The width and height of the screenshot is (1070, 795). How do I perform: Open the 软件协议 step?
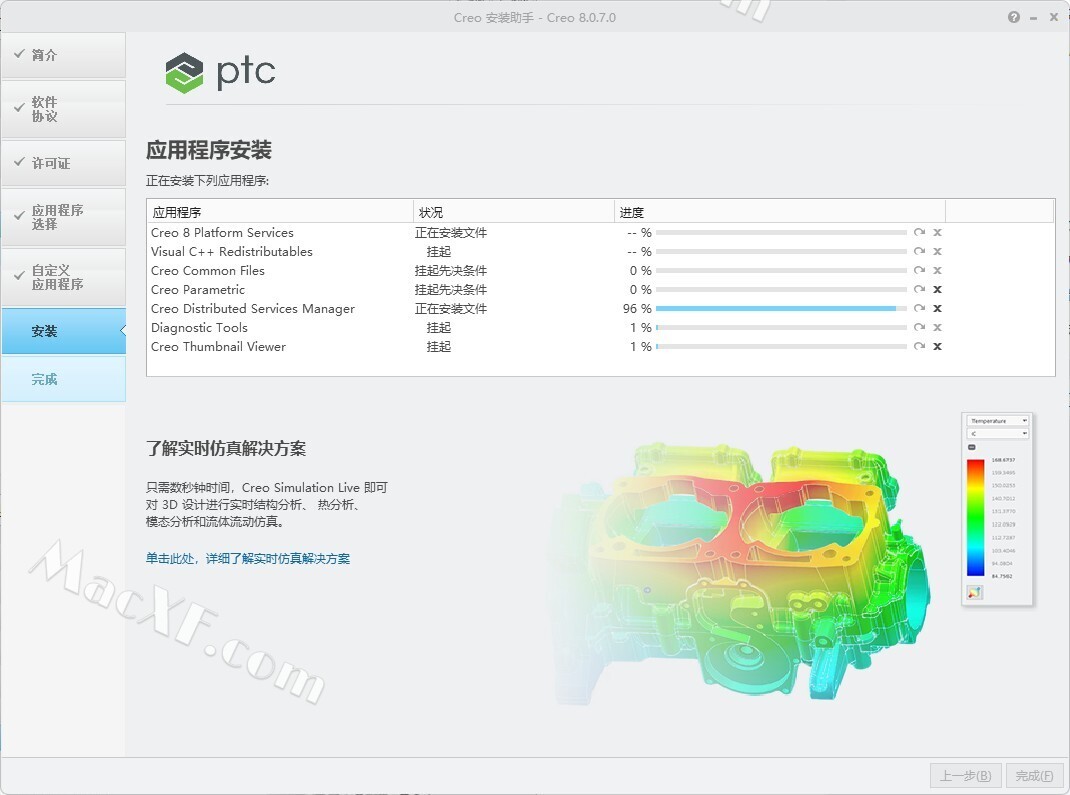pyautogui.click(x=63, y=109)
